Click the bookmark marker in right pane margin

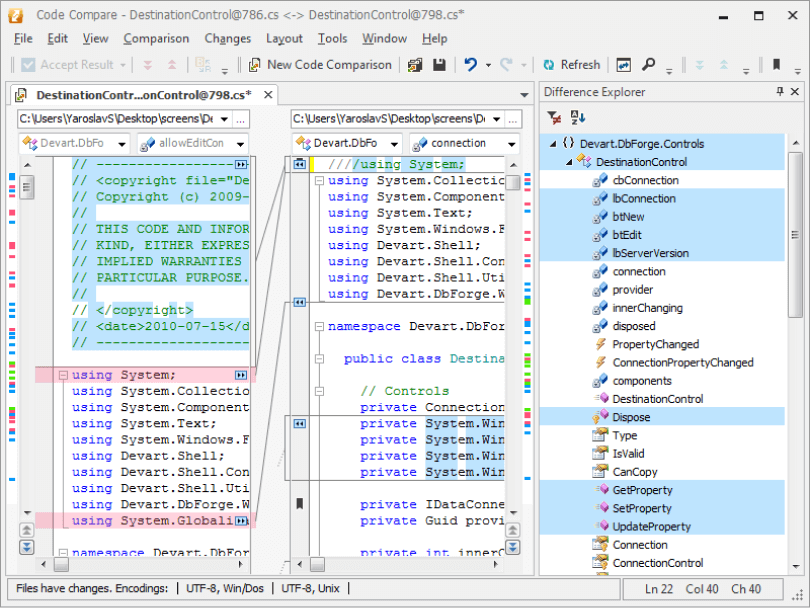click(300, 504)
